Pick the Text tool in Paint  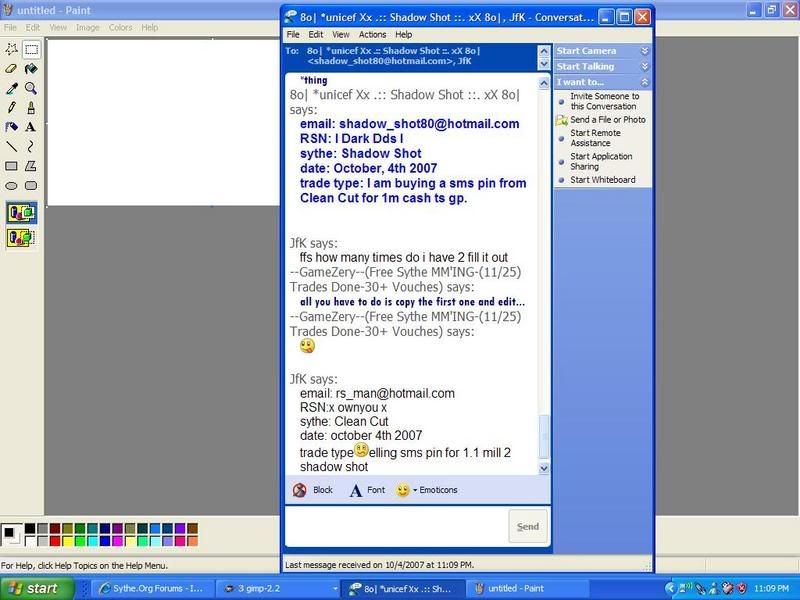(x=31, y=127)
